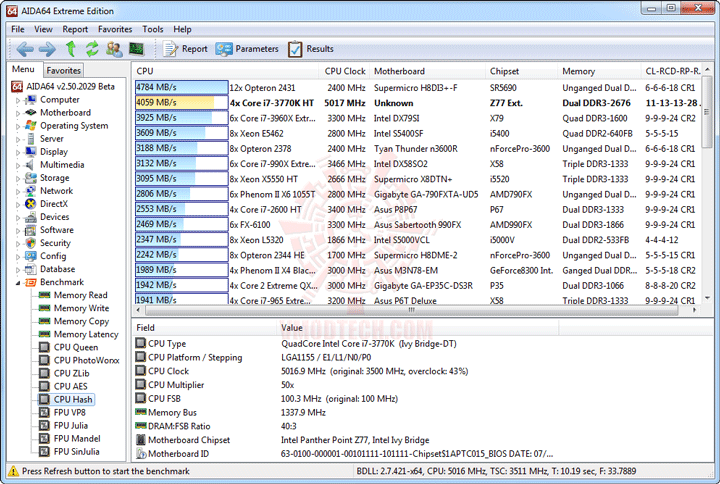Click the results vertical scrollbar down arrow

(x=707, y=298)
